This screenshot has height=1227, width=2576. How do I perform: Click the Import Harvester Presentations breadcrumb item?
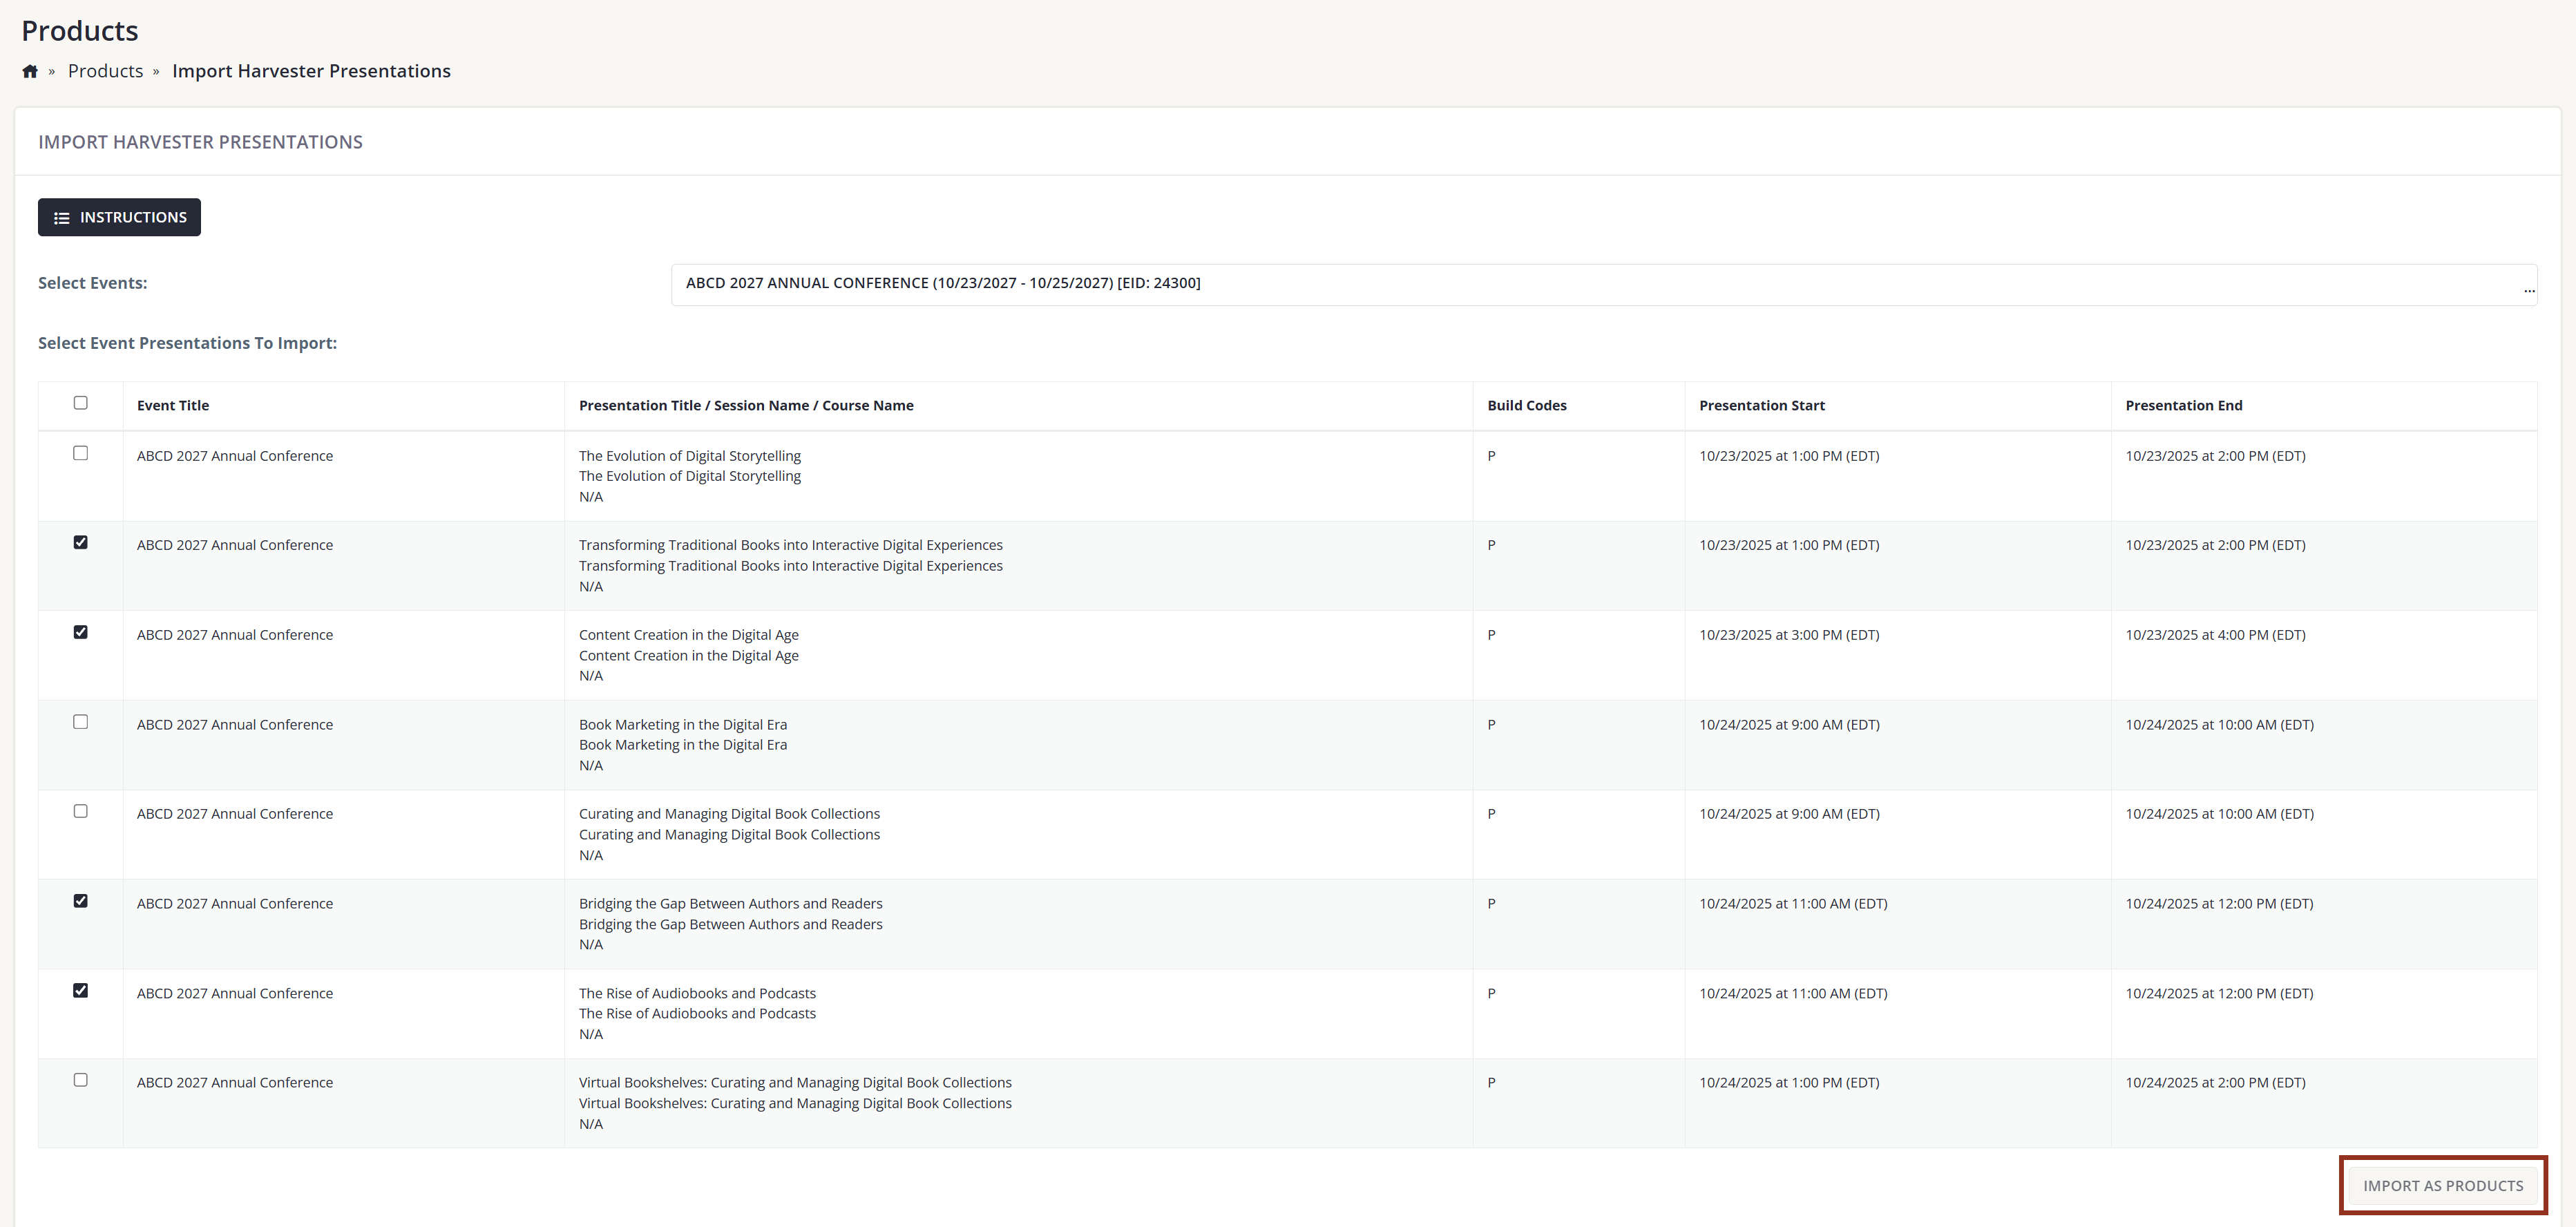(x=312, y=70)
